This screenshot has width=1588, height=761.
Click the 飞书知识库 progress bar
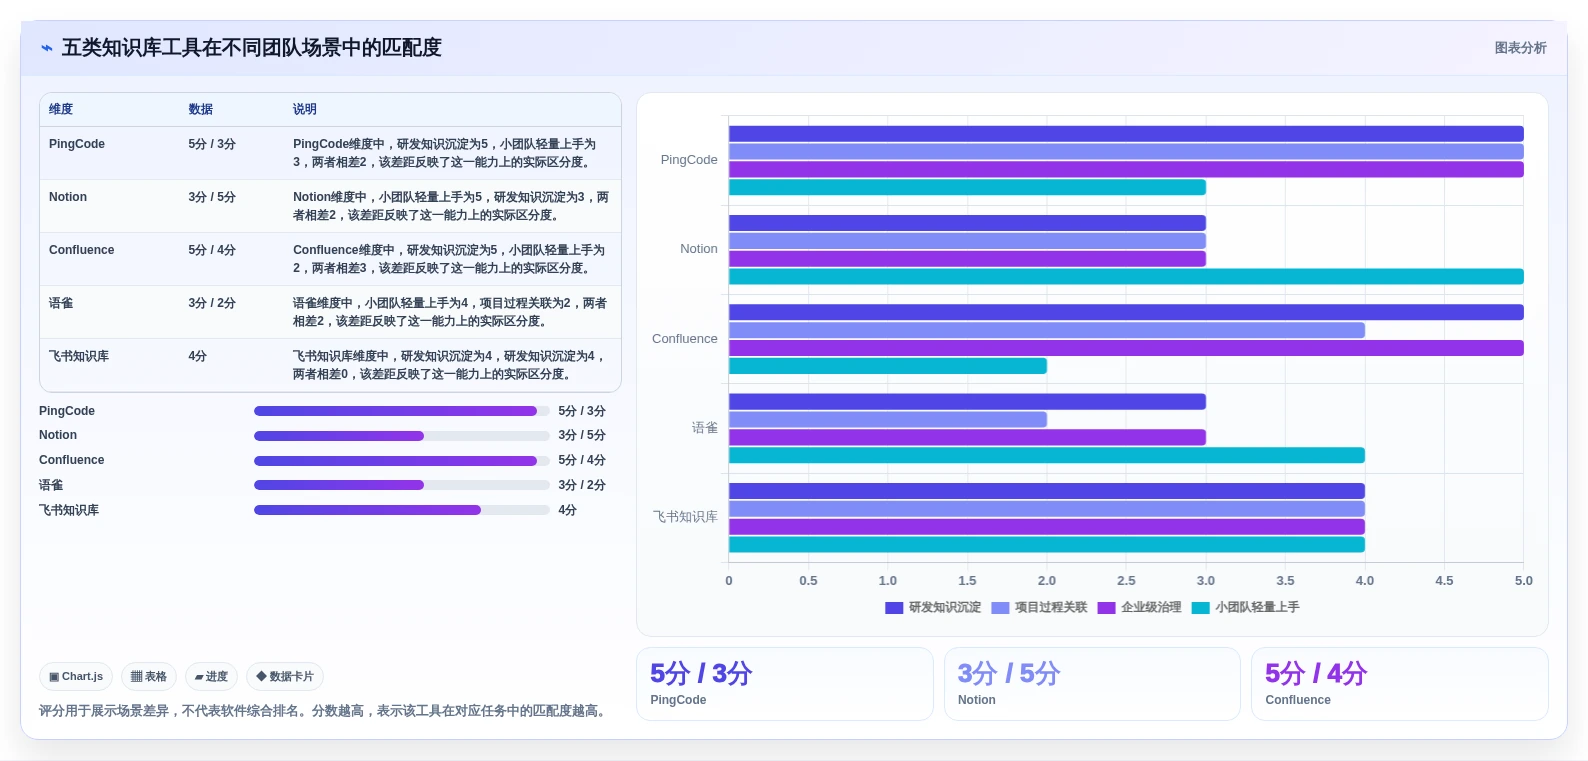click(402, 510)
